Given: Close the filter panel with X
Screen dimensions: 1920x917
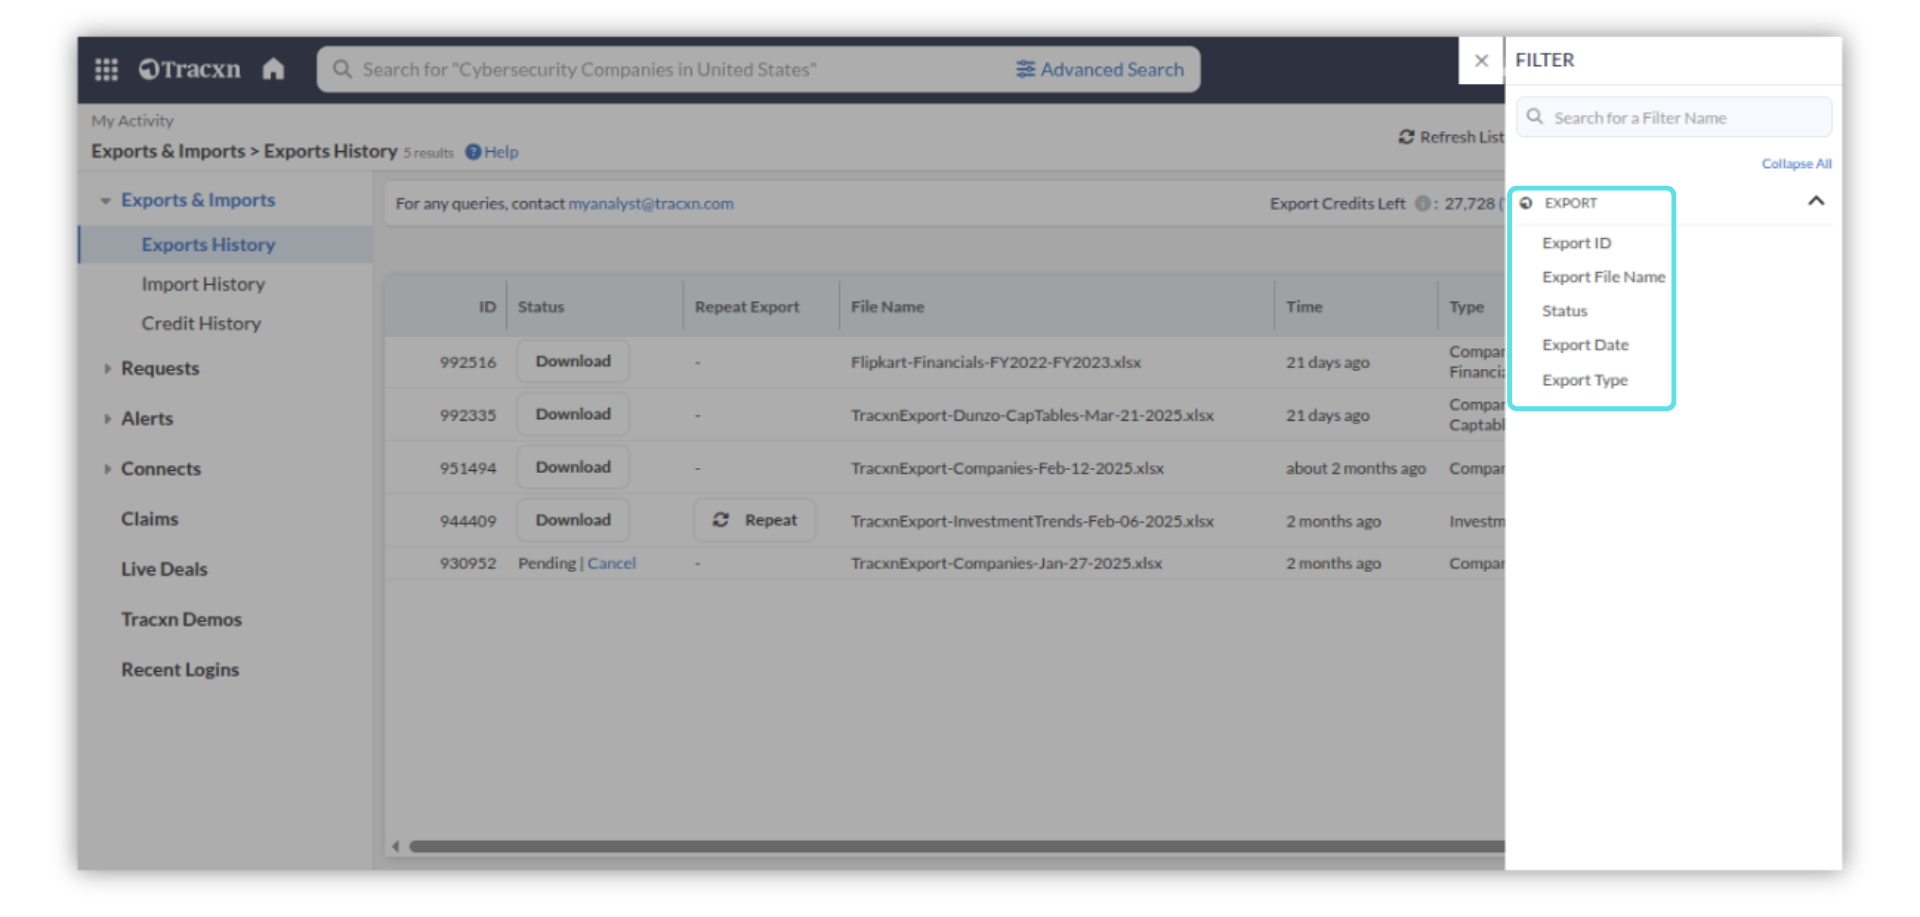Looking at the screenshot, I should point(1481,61).
